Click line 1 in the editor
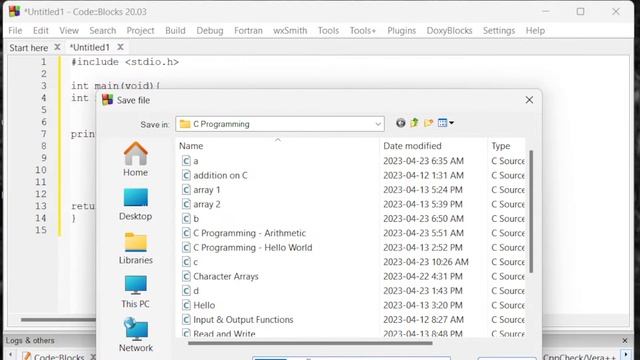The height and width of the screenshot is (360, 640). (125, 62)
